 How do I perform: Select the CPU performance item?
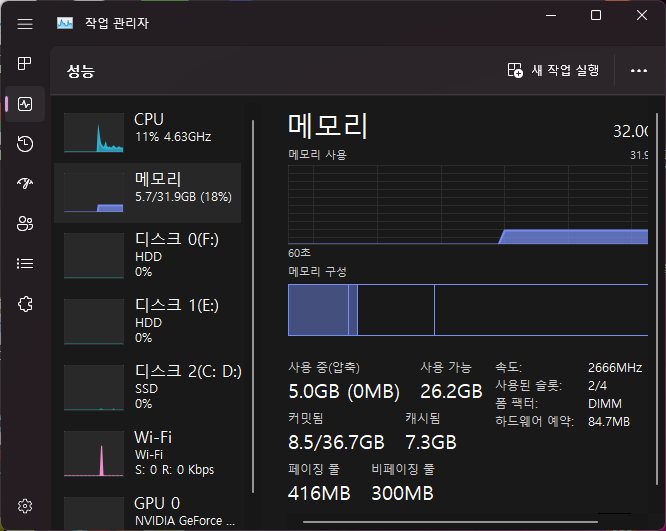point(147,132)
